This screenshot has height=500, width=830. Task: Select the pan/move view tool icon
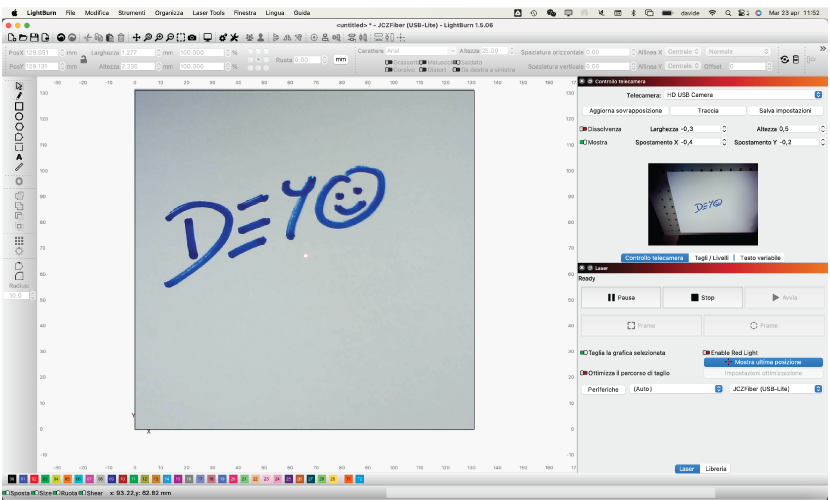pos(136,38)
